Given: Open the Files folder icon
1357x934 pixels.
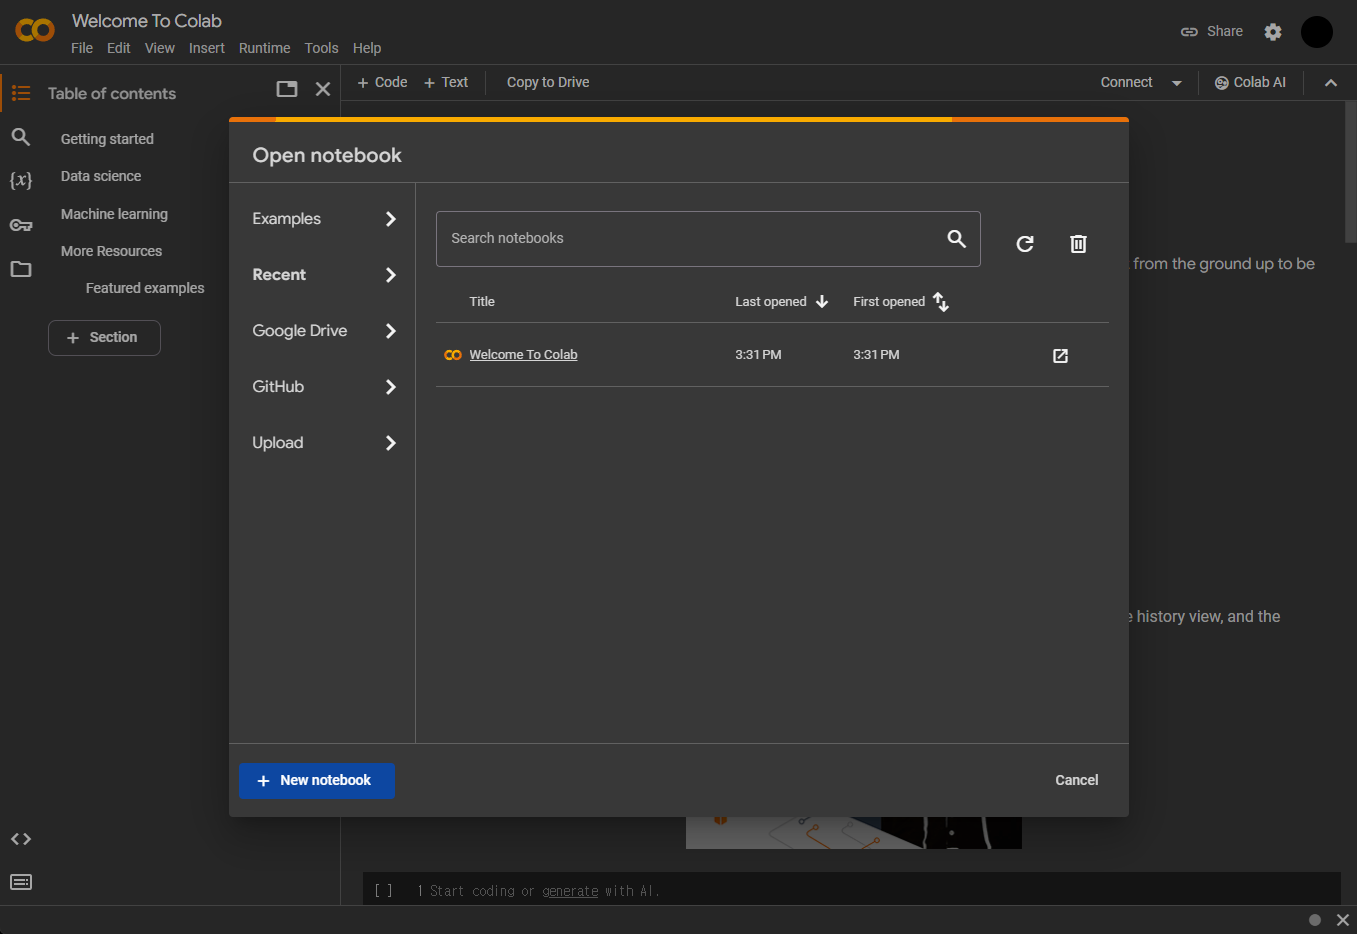Looking at the screenshot, I should pyautogui.click(x=21, y=269).
